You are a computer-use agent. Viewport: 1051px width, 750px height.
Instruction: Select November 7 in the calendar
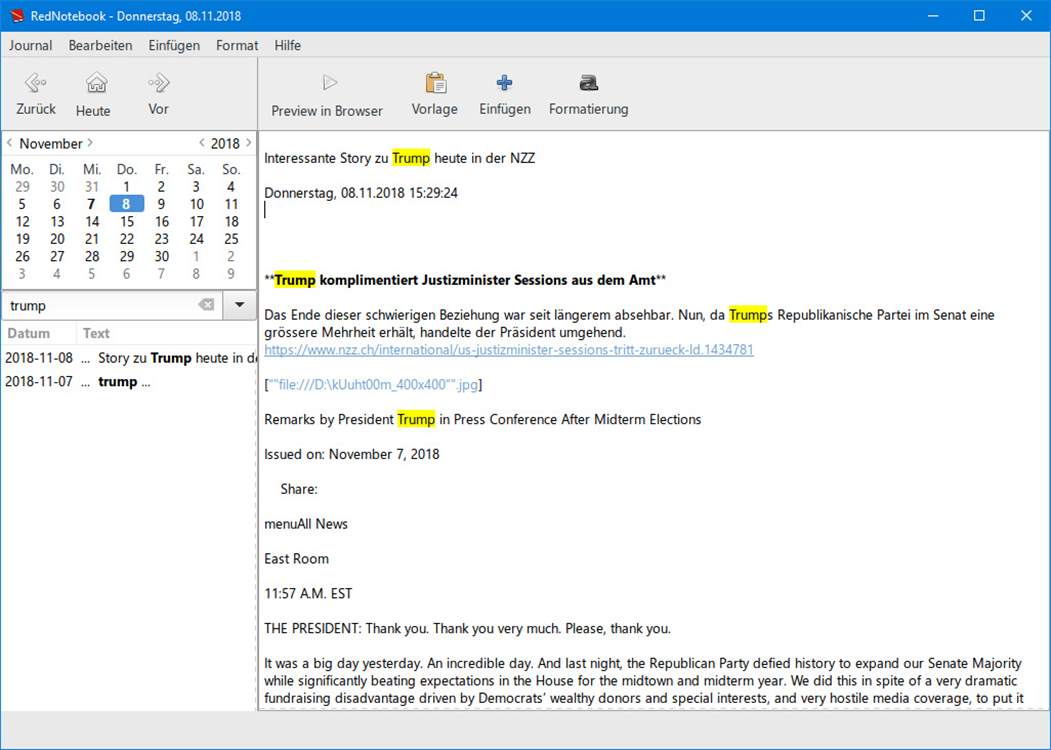click(91, 204)
